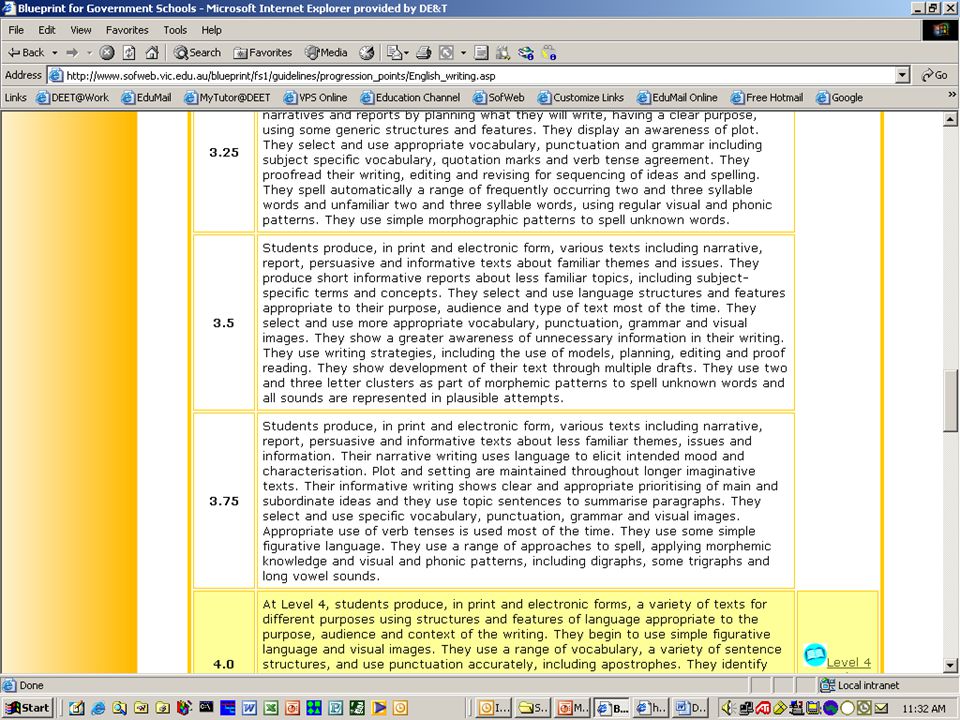Launch Microsoft Excel from Quick Launch
This screenshot has height=720, width=960.
[271, 708]
